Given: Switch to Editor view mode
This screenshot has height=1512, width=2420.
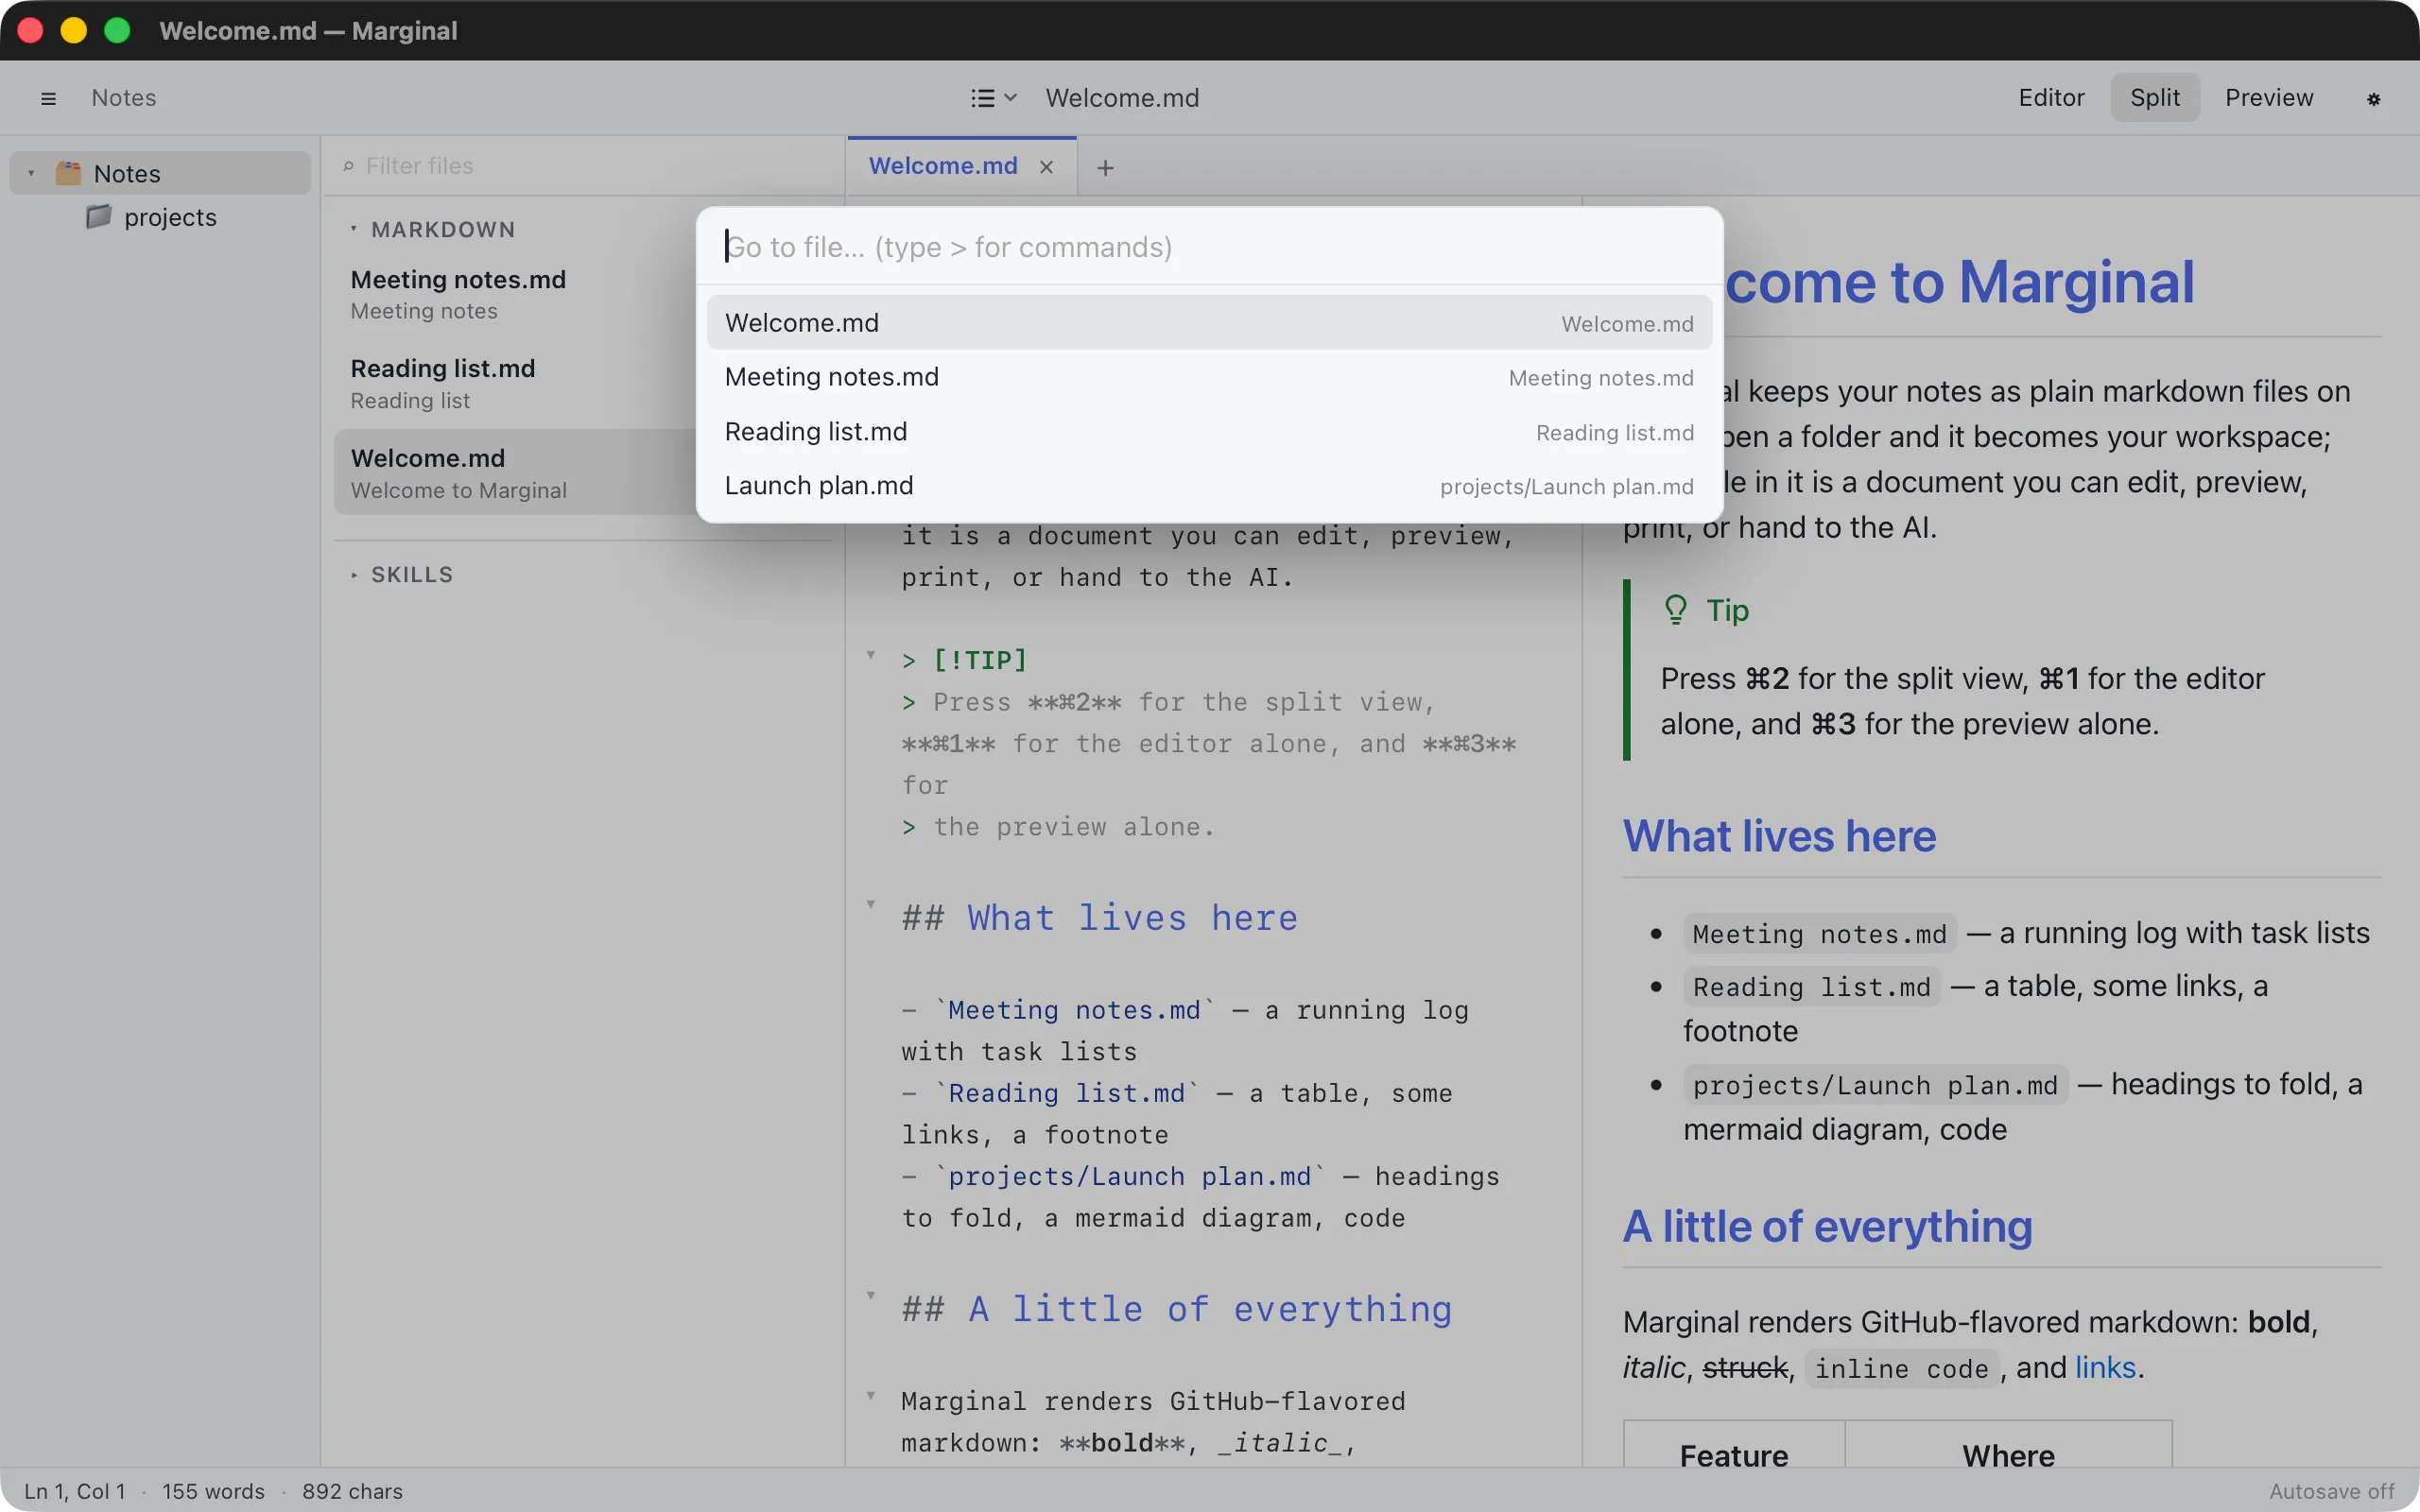Looking at the screenshot, I should (2051, 97).
